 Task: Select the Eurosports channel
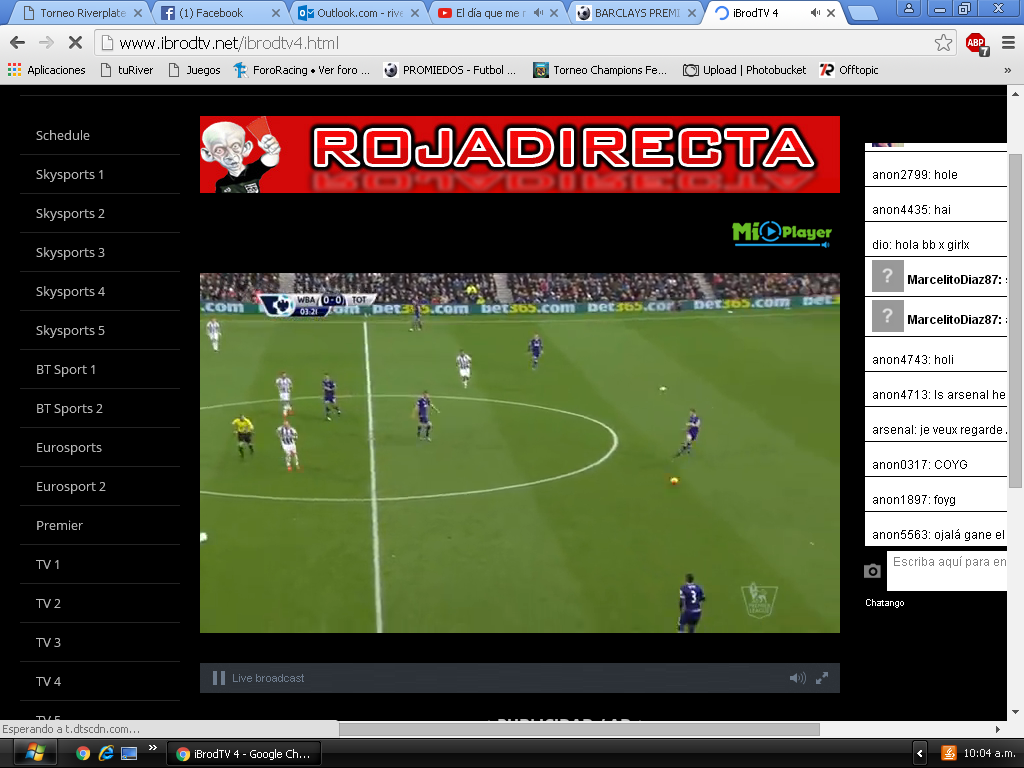[69, 447]
